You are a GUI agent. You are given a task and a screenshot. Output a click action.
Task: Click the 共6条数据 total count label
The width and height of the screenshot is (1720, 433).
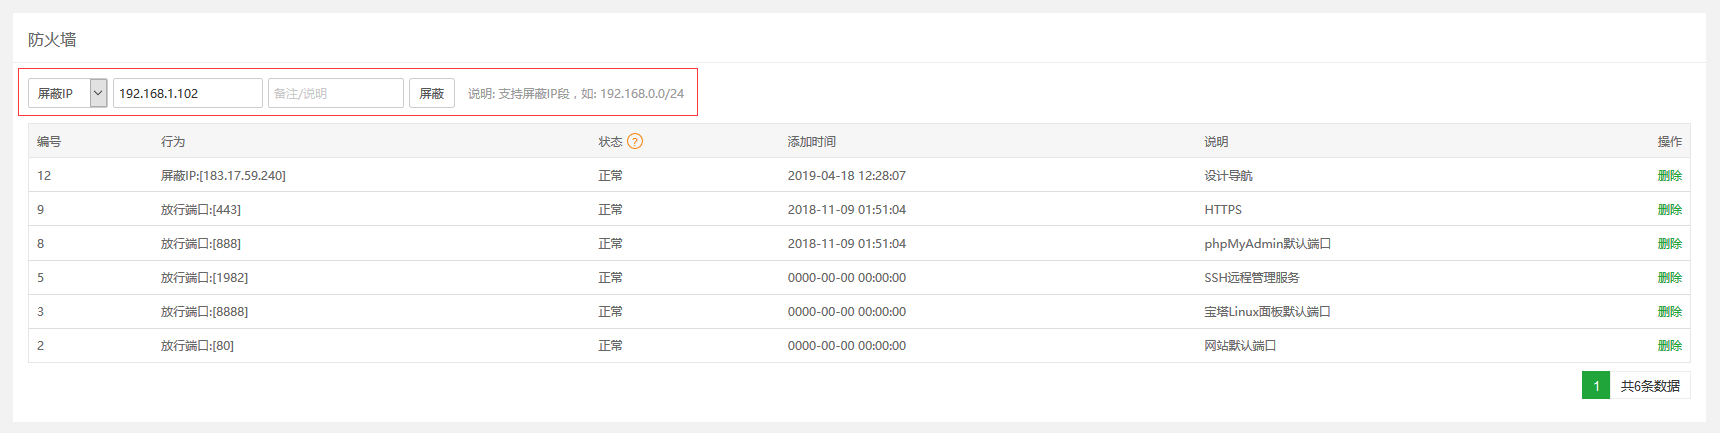(x=1650, y=386)
